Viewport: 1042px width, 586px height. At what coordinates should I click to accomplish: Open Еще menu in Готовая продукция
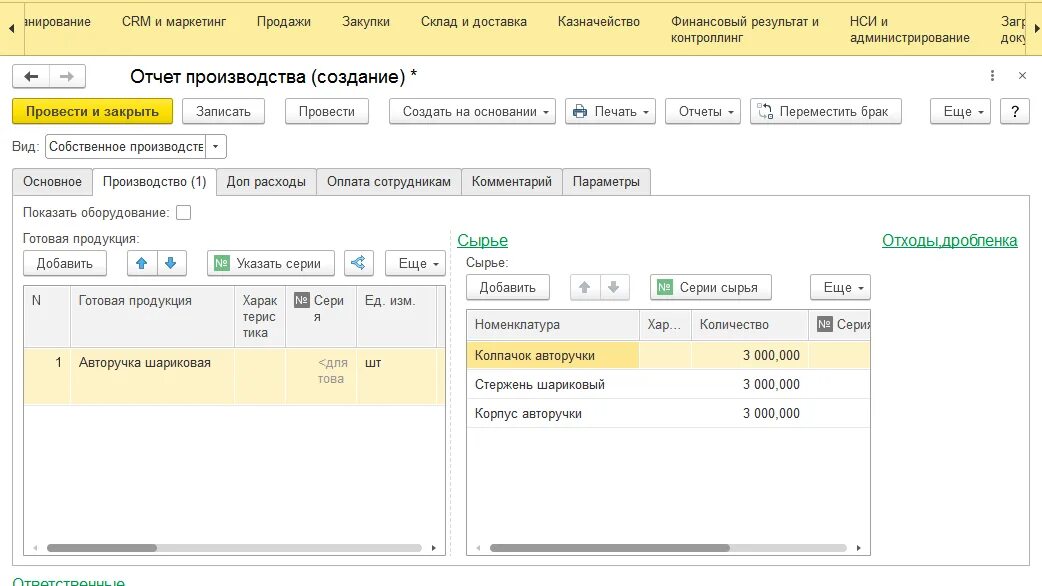tap(415, 263)
